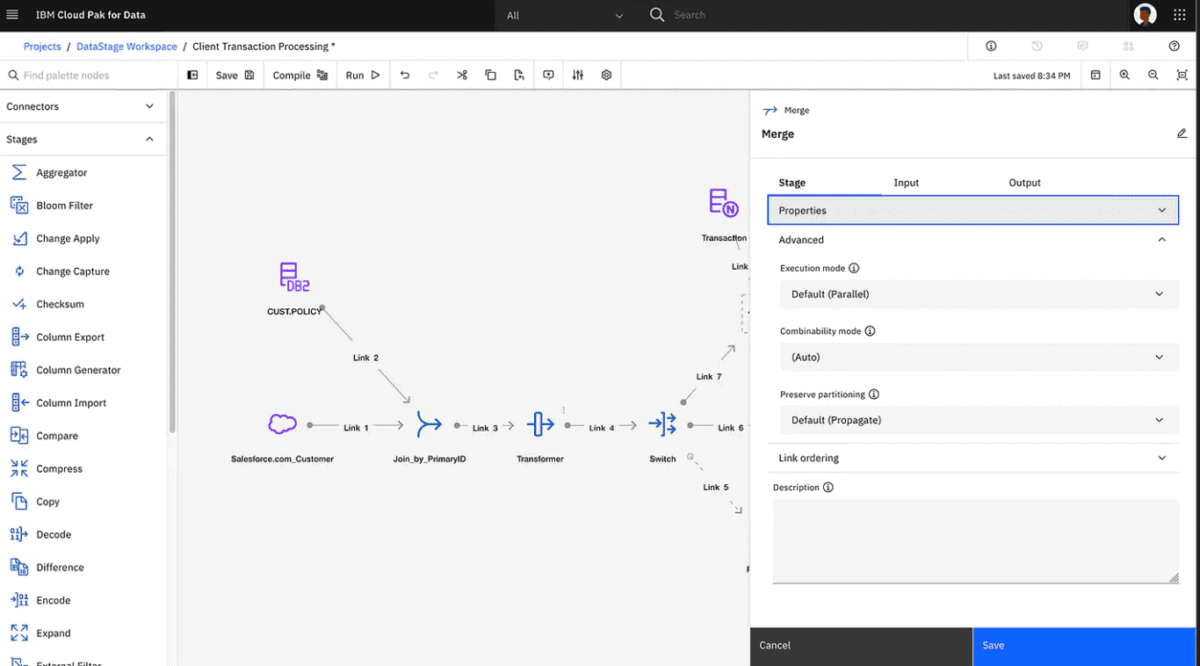This screenshot has width=1200, height=666.
Task: Select the Transformer node on the canvas
Action: [539, 424]
